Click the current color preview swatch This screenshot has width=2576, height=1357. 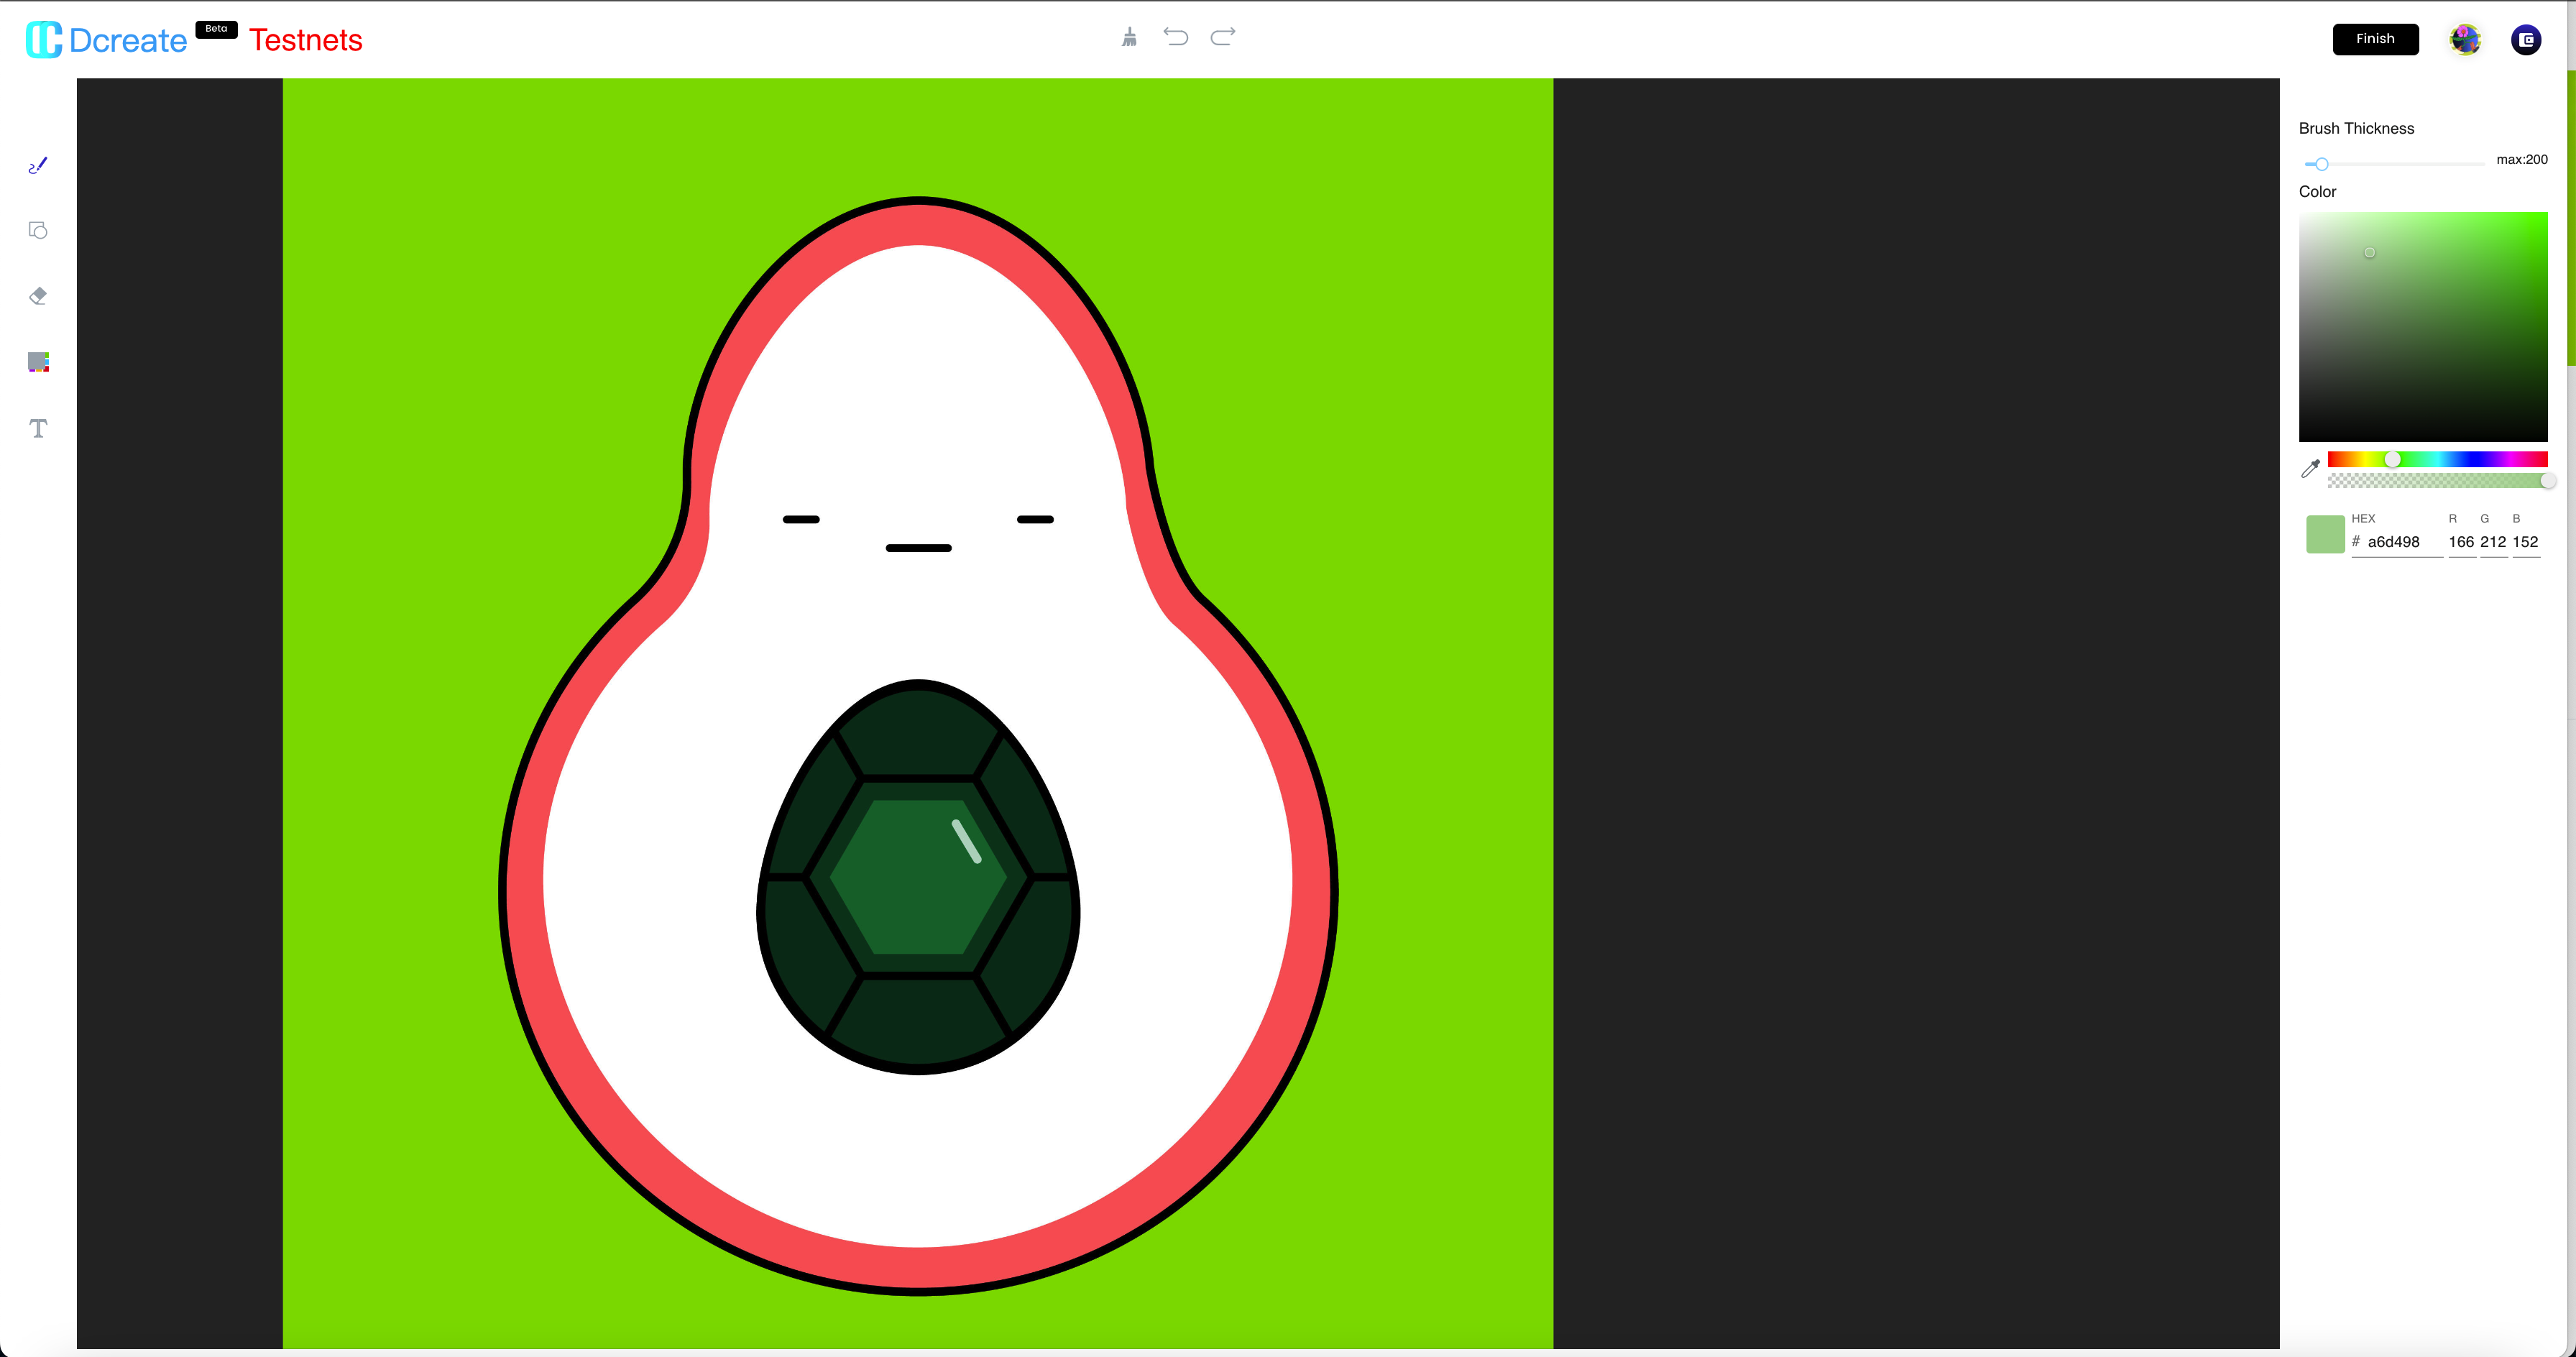pyautogui.click(x=2324, y=534)
